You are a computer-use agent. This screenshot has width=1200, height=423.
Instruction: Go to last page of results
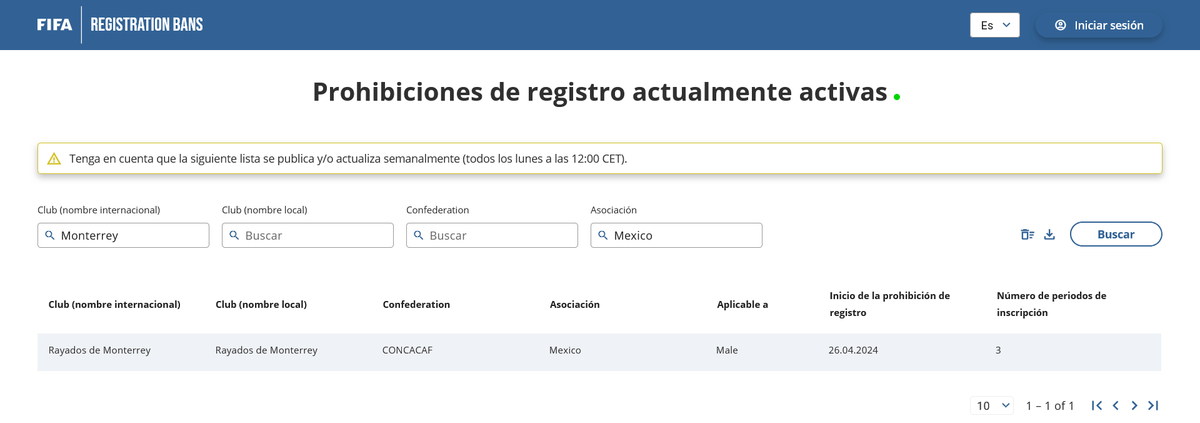(x=1153, y=405)
